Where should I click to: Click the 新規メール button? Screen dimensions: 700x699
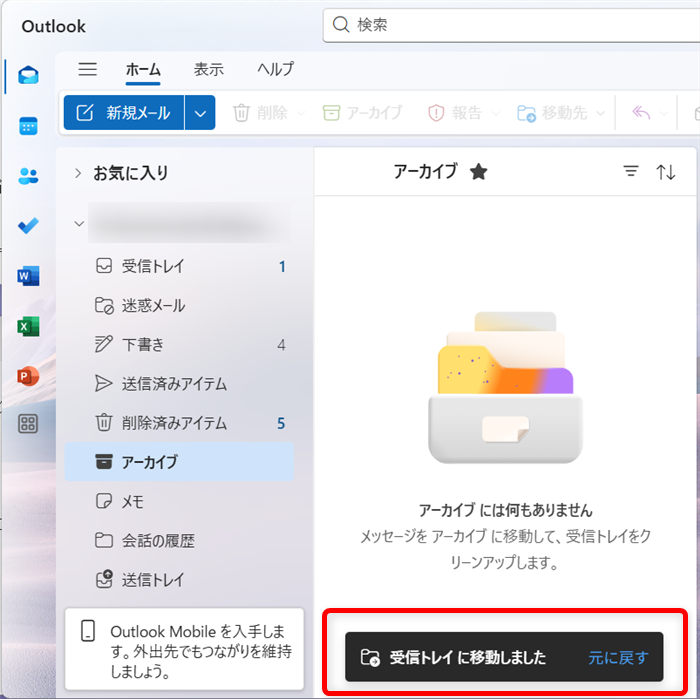coord(124,113)
